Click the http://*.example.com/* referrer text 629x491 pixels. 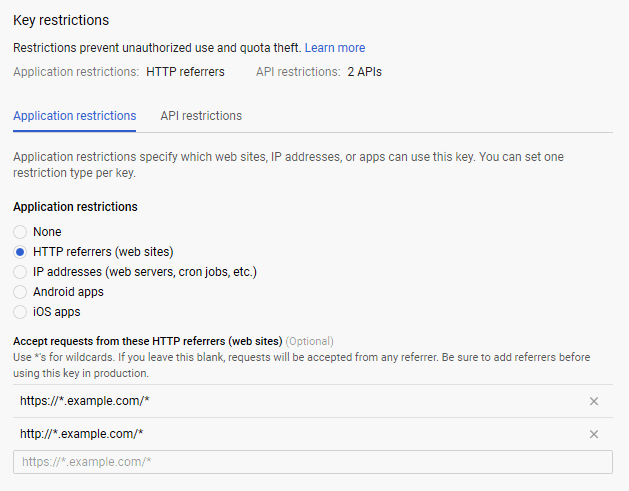[x=82, y=434]
